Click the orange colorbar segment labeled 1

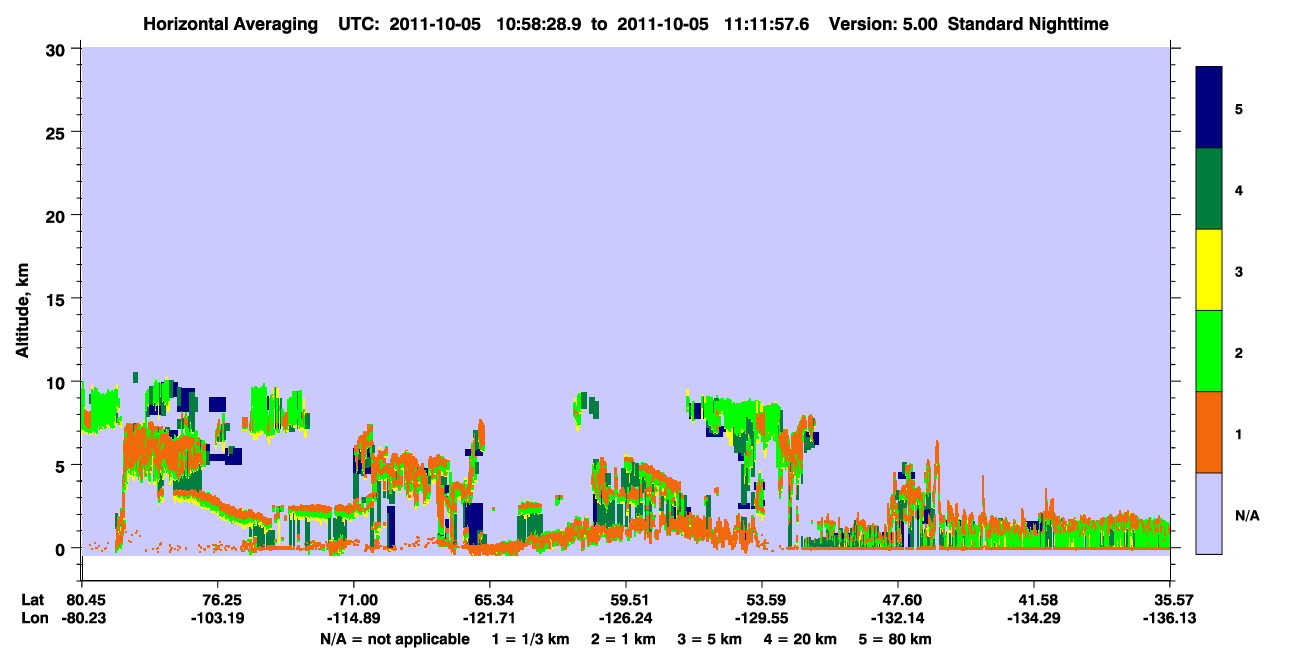tap(1210, 432)
